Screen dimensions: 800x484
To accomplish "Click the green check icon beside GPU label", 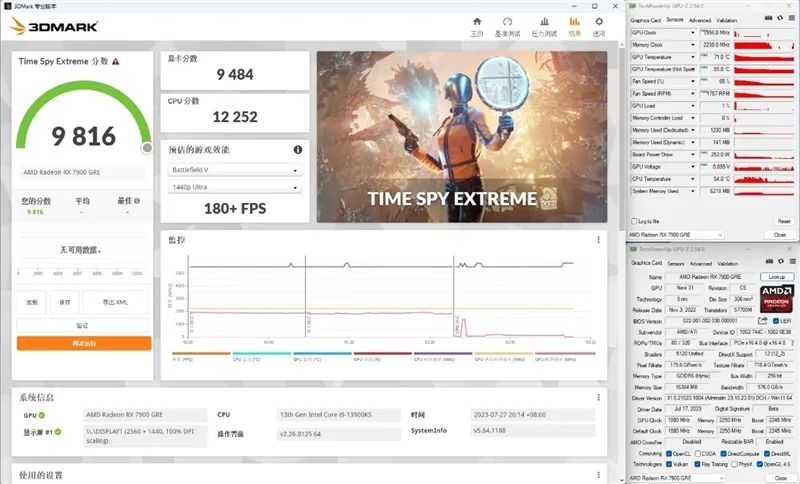I will point(42,415).
